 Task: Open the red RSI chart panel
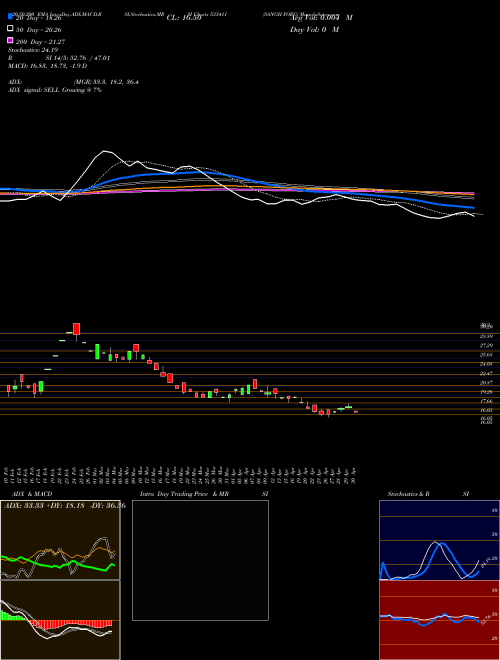439,620
